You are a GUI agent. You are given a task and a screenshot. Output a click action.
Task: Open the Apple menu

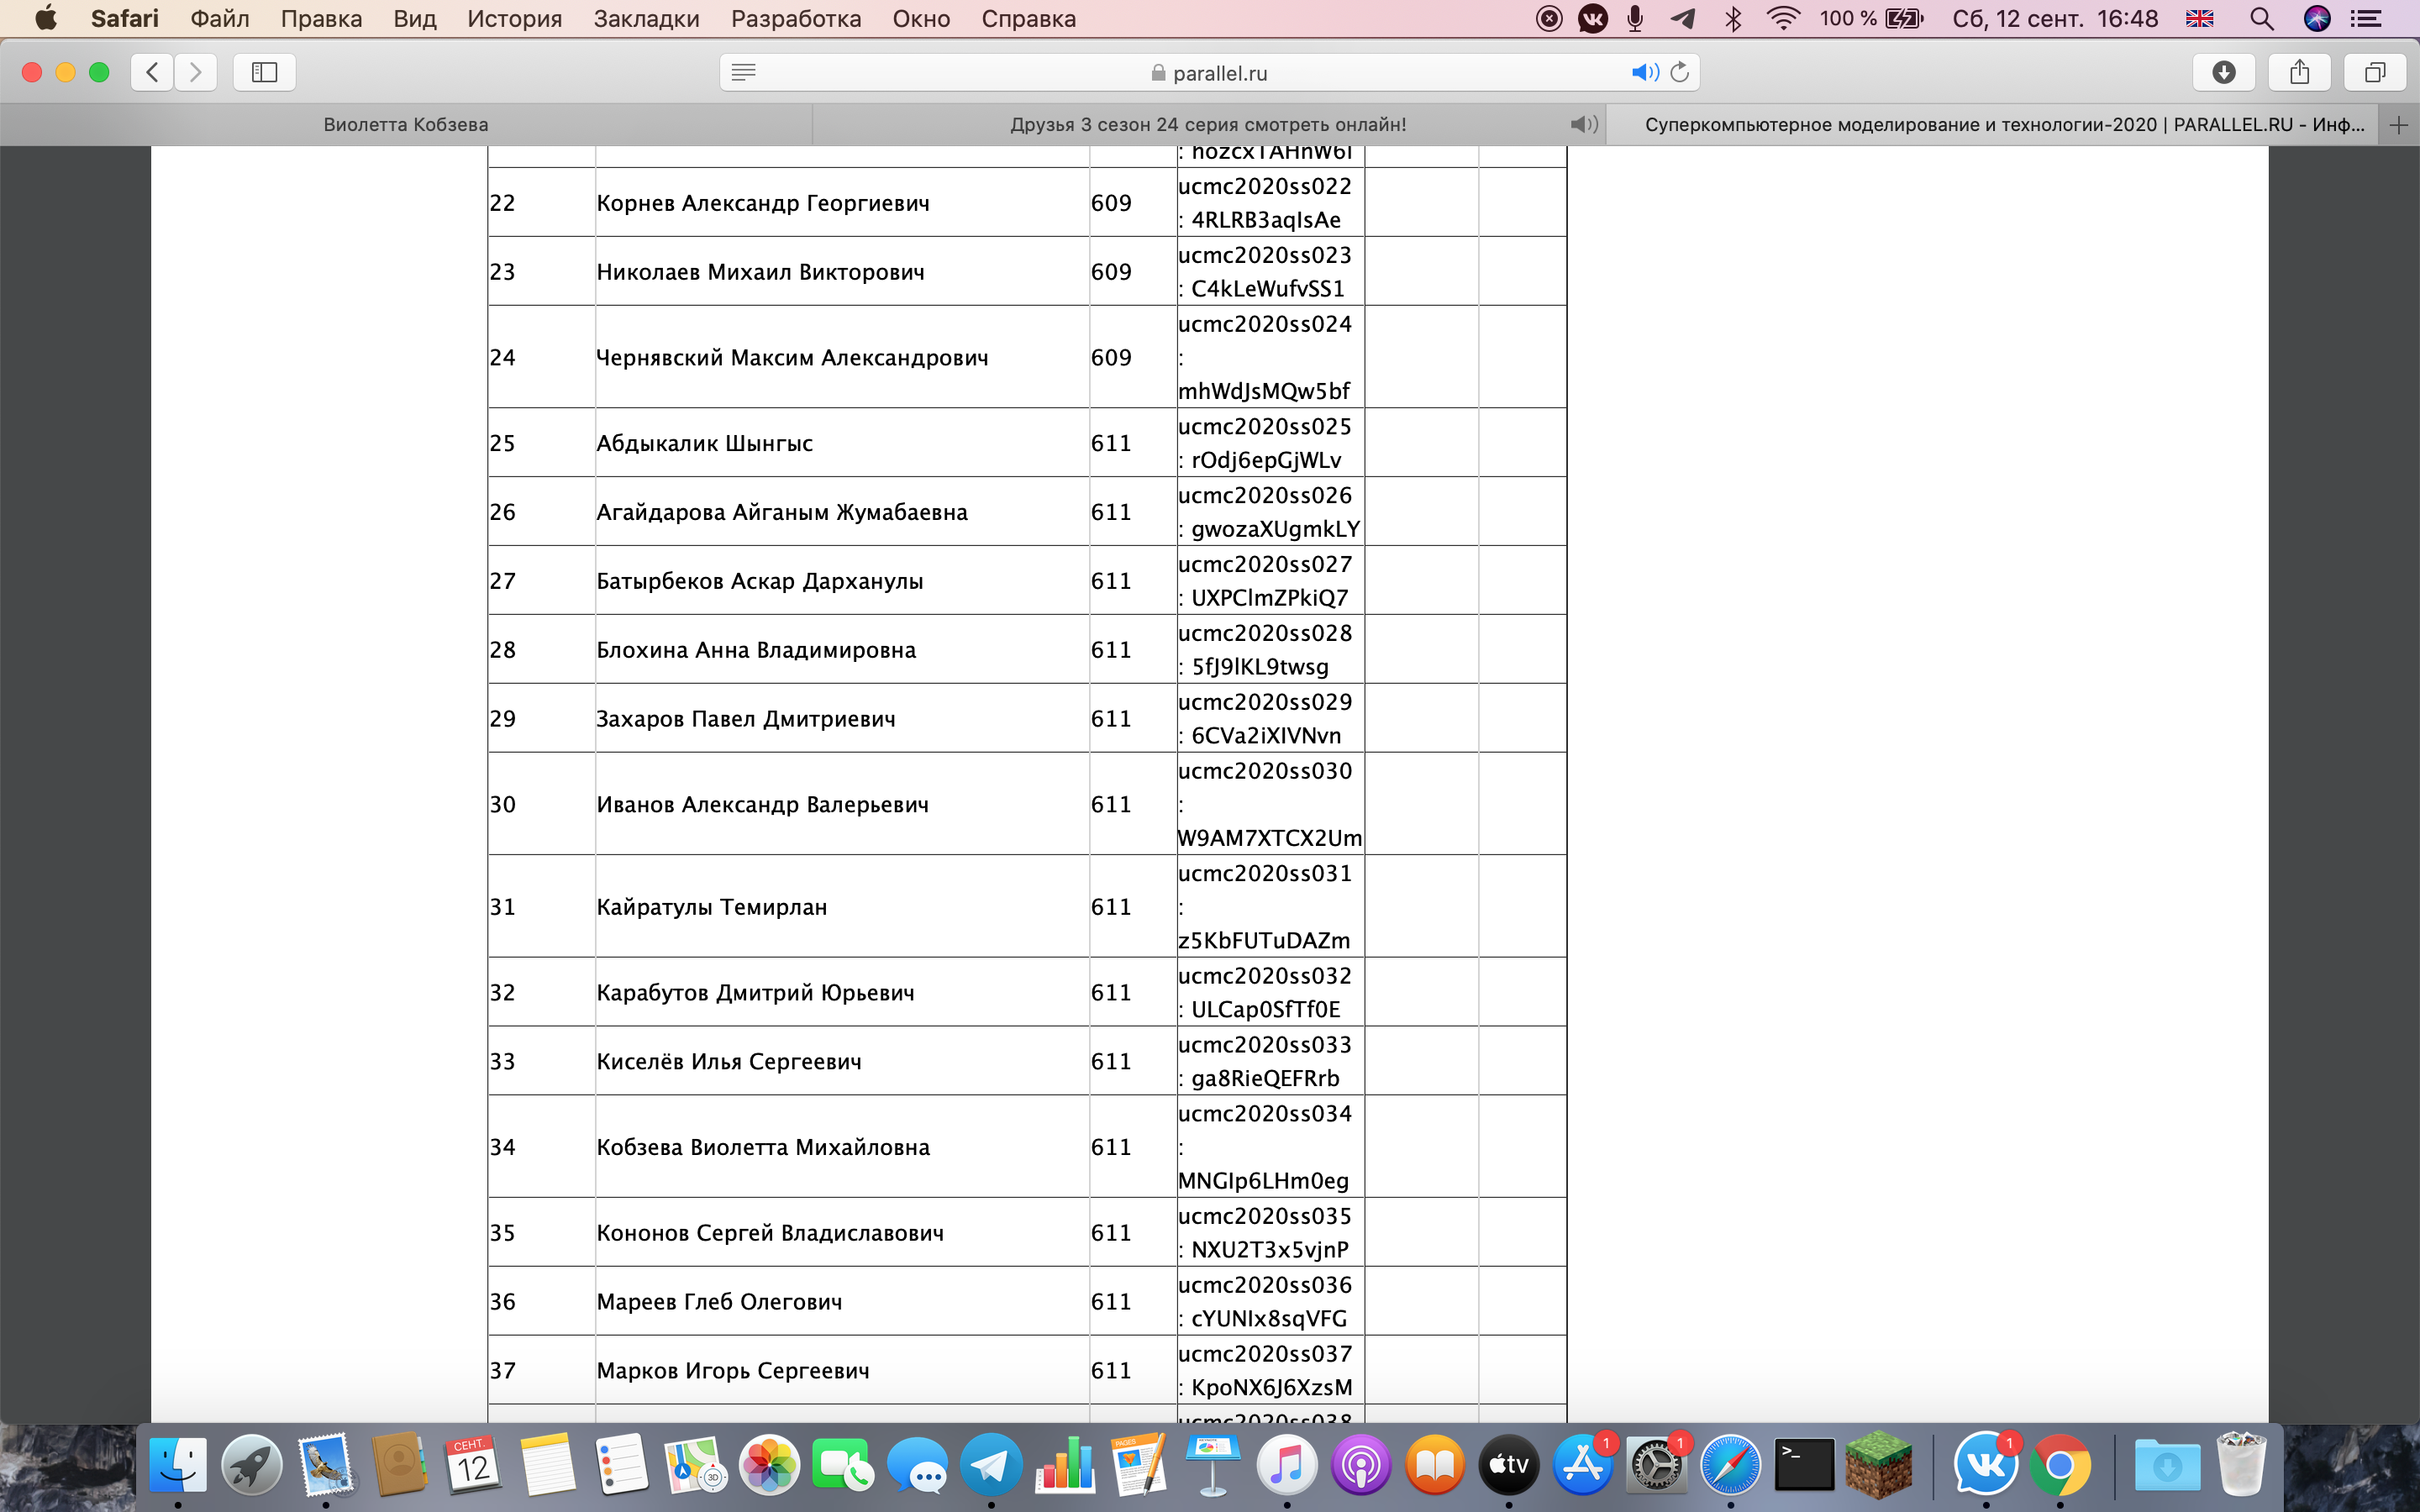[x=46, y=18]
